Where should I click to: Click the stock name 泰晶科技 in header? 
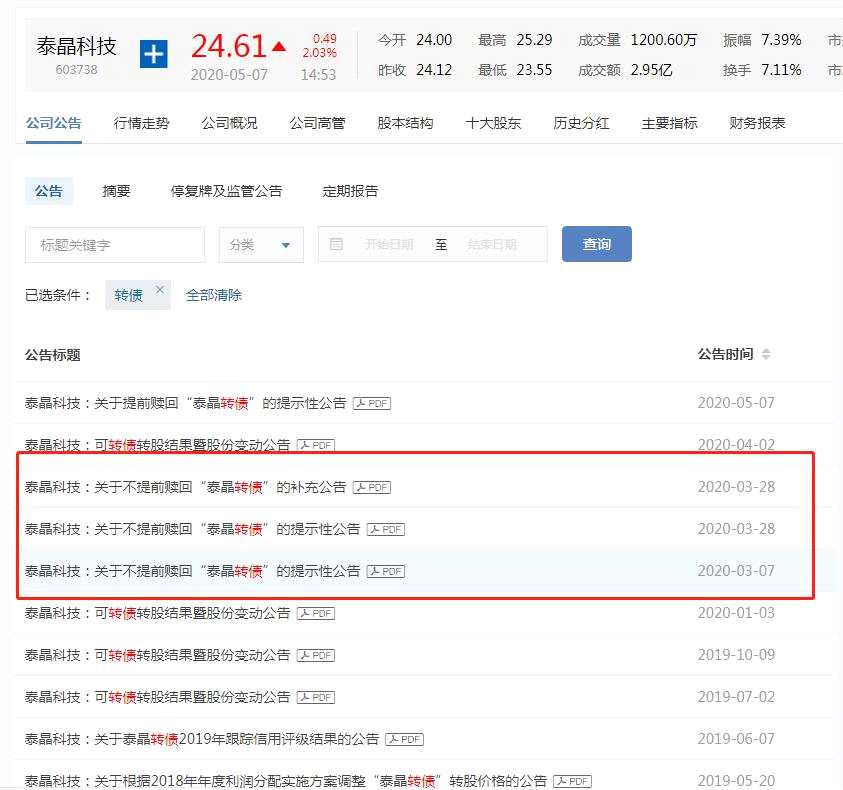tap(76, 47)
